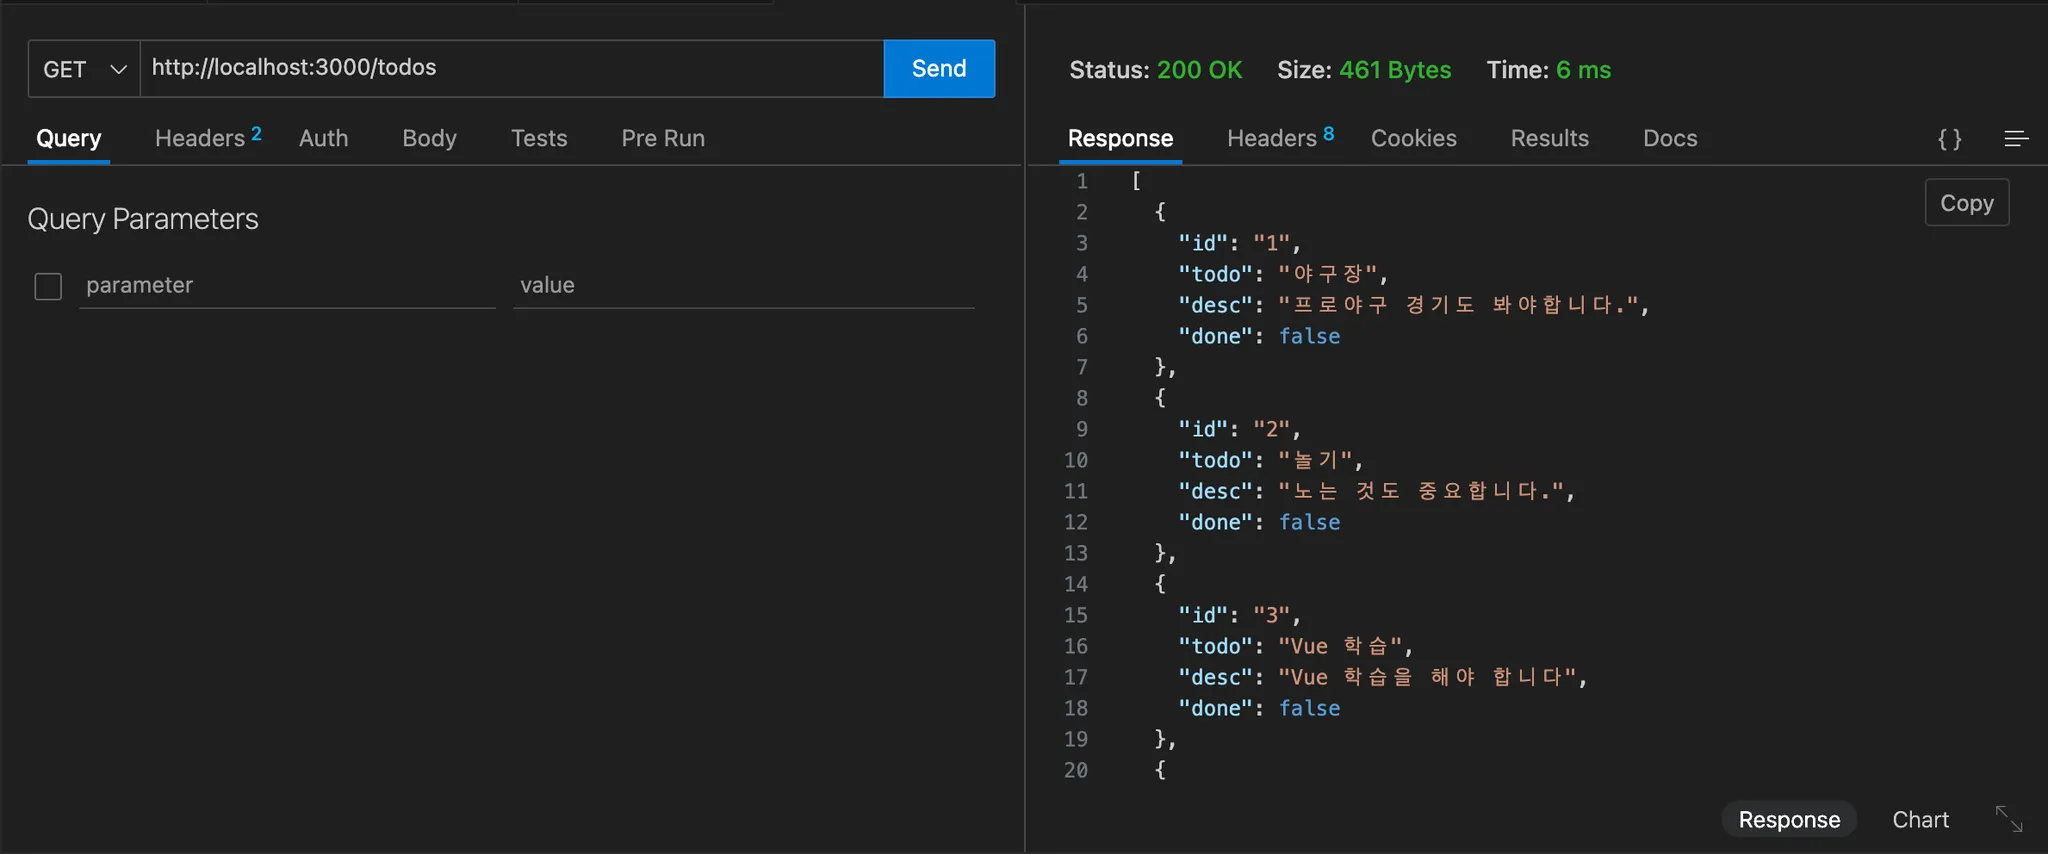Select the Body tab
The image size is (2048, 854).
click(x=429, y=138)
